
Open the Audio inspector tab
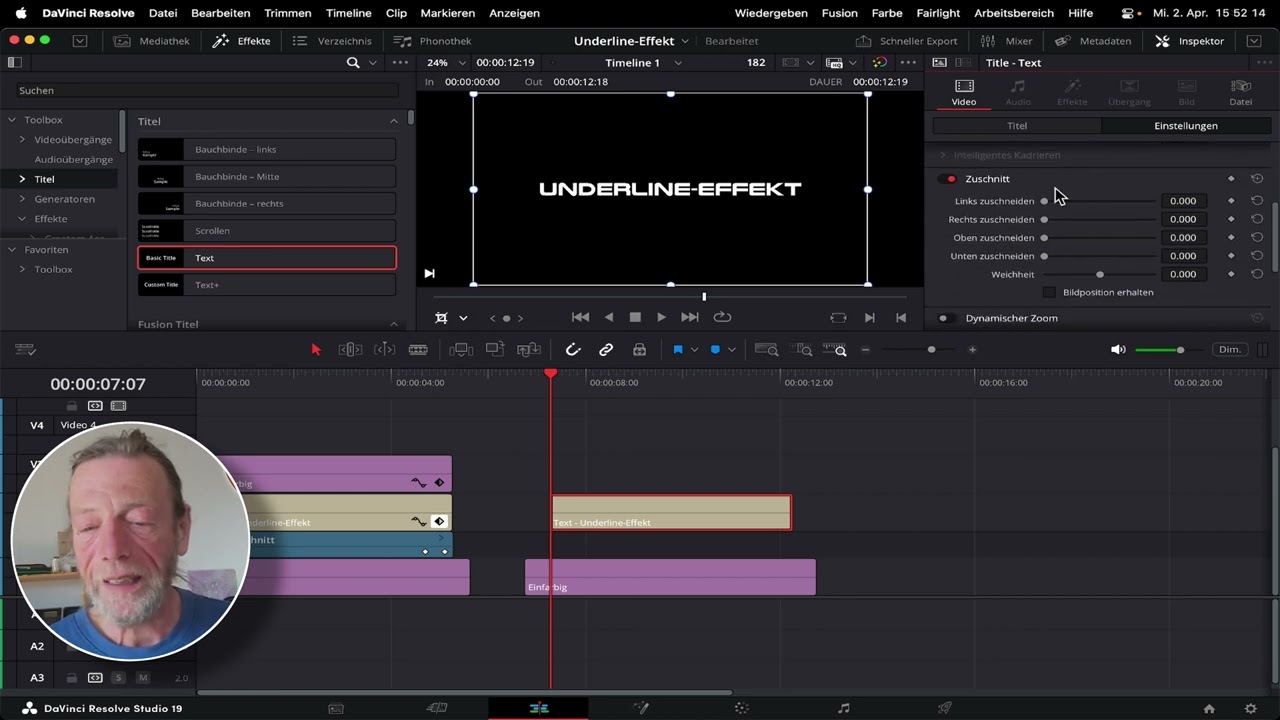click(x=1018, y=92)
